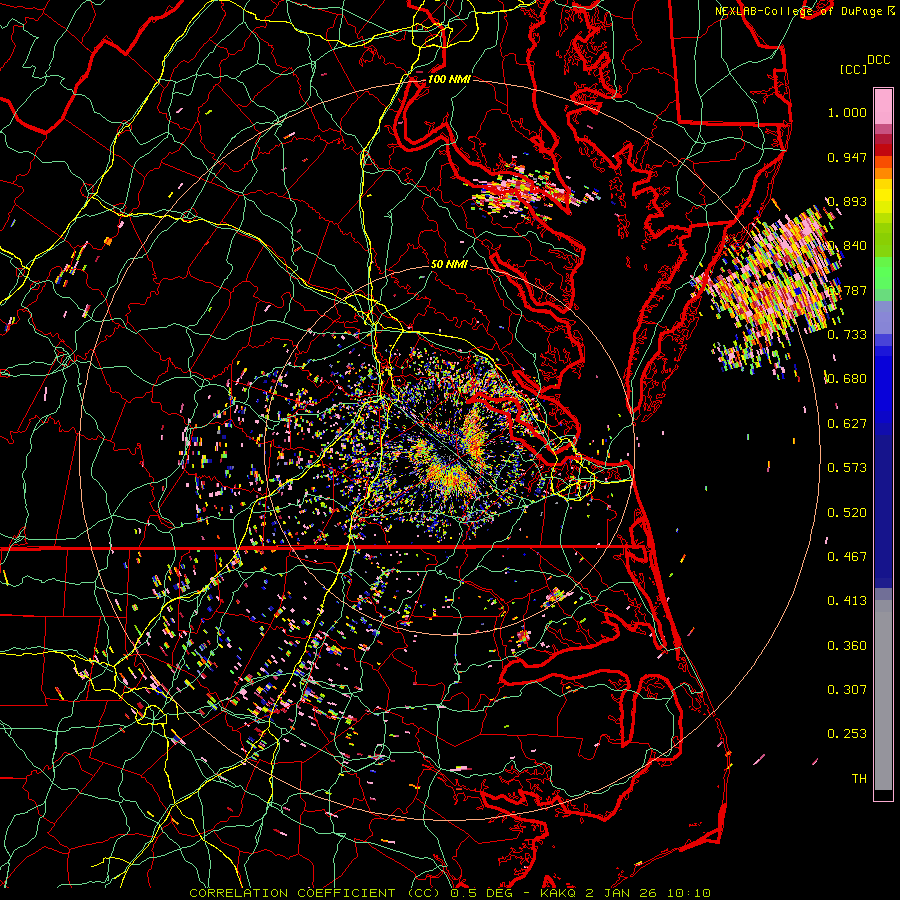Click the 50 NMI range ring label
Screen dimensions: 900x900
coord(449,264)
